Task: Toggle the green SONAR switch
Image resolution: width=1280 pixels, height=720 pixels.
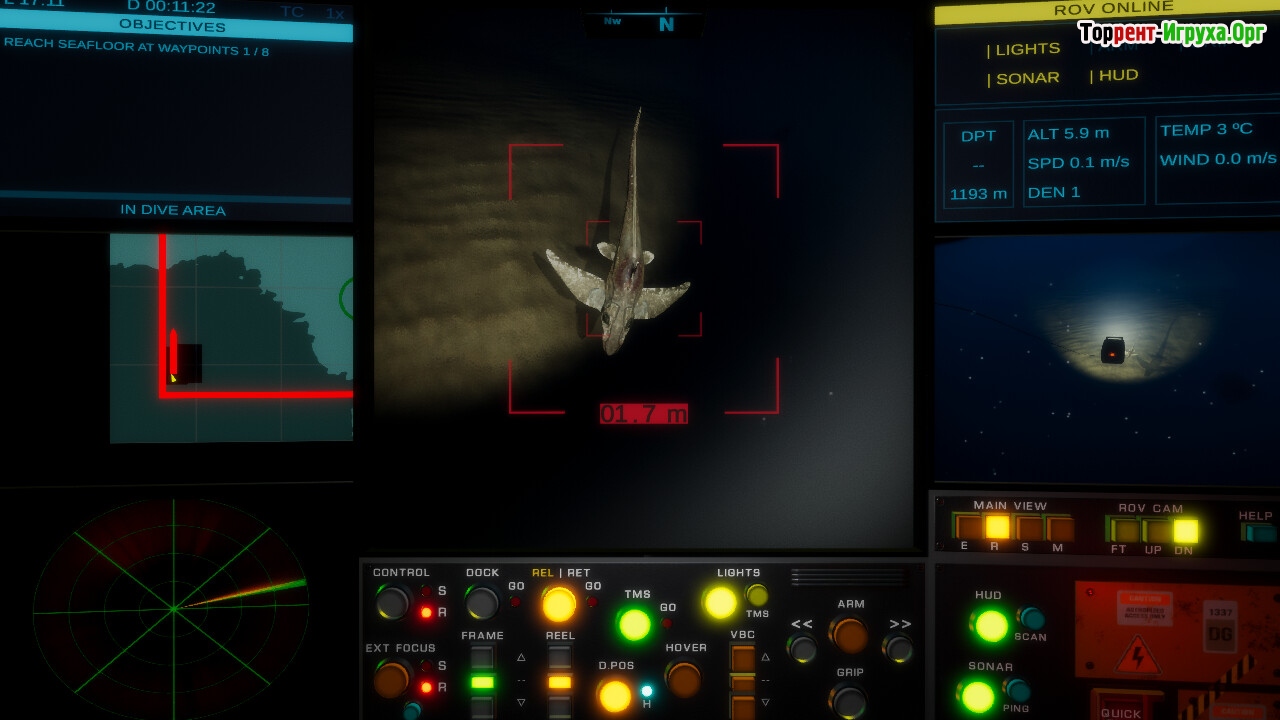Action: click(977, 696)
